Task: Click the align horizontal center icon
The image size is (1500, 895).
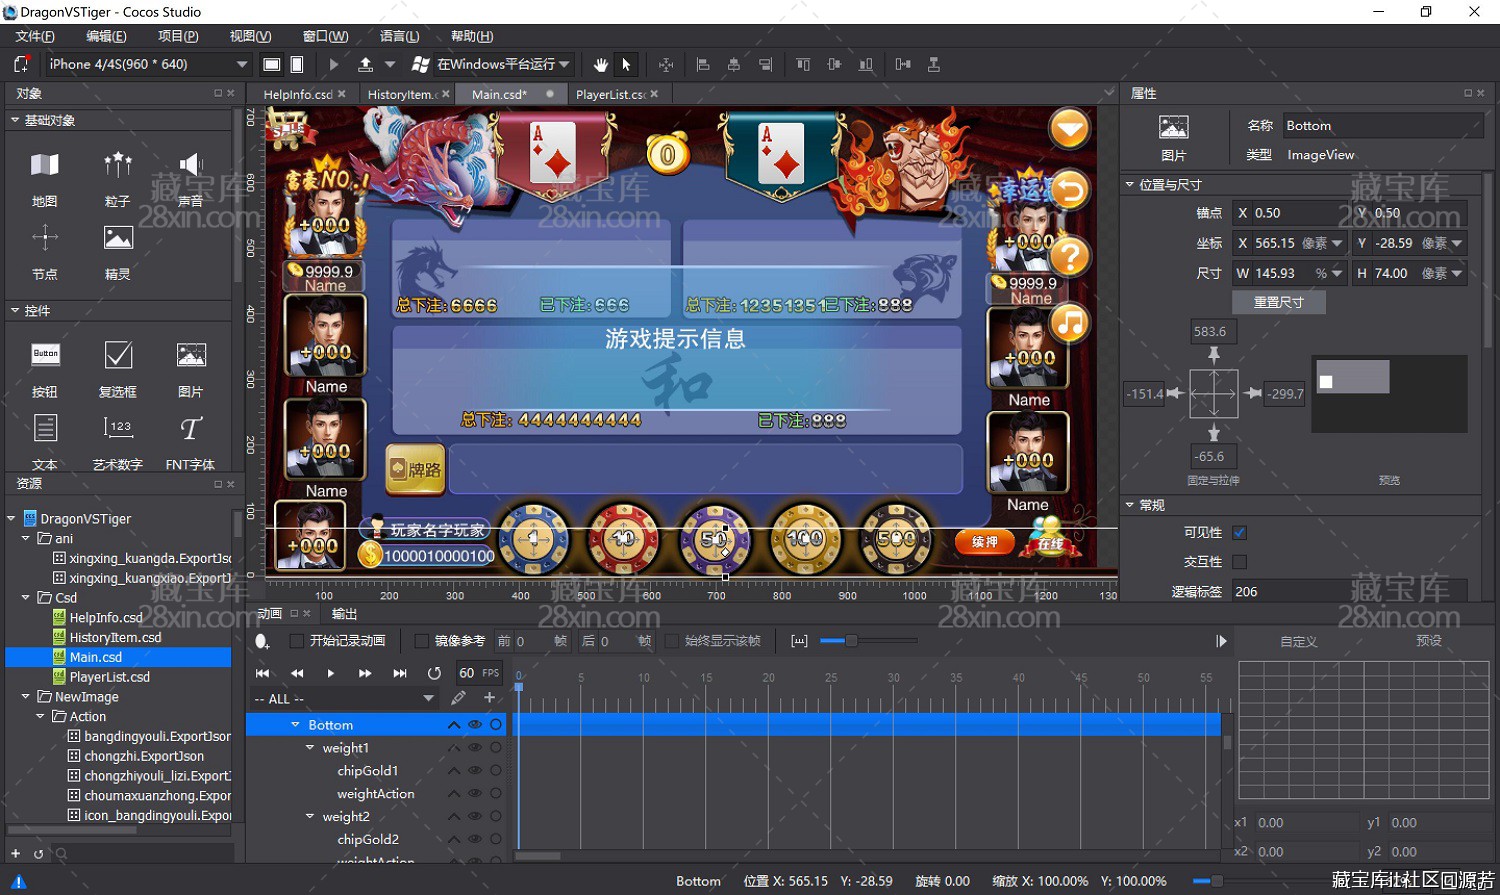Action: 734,64
